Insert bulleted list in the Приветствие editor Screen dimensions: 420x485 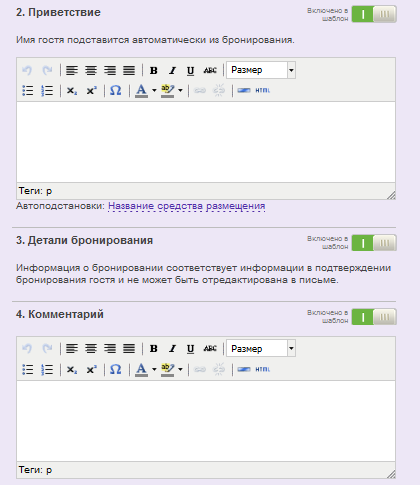click(28, 90)
